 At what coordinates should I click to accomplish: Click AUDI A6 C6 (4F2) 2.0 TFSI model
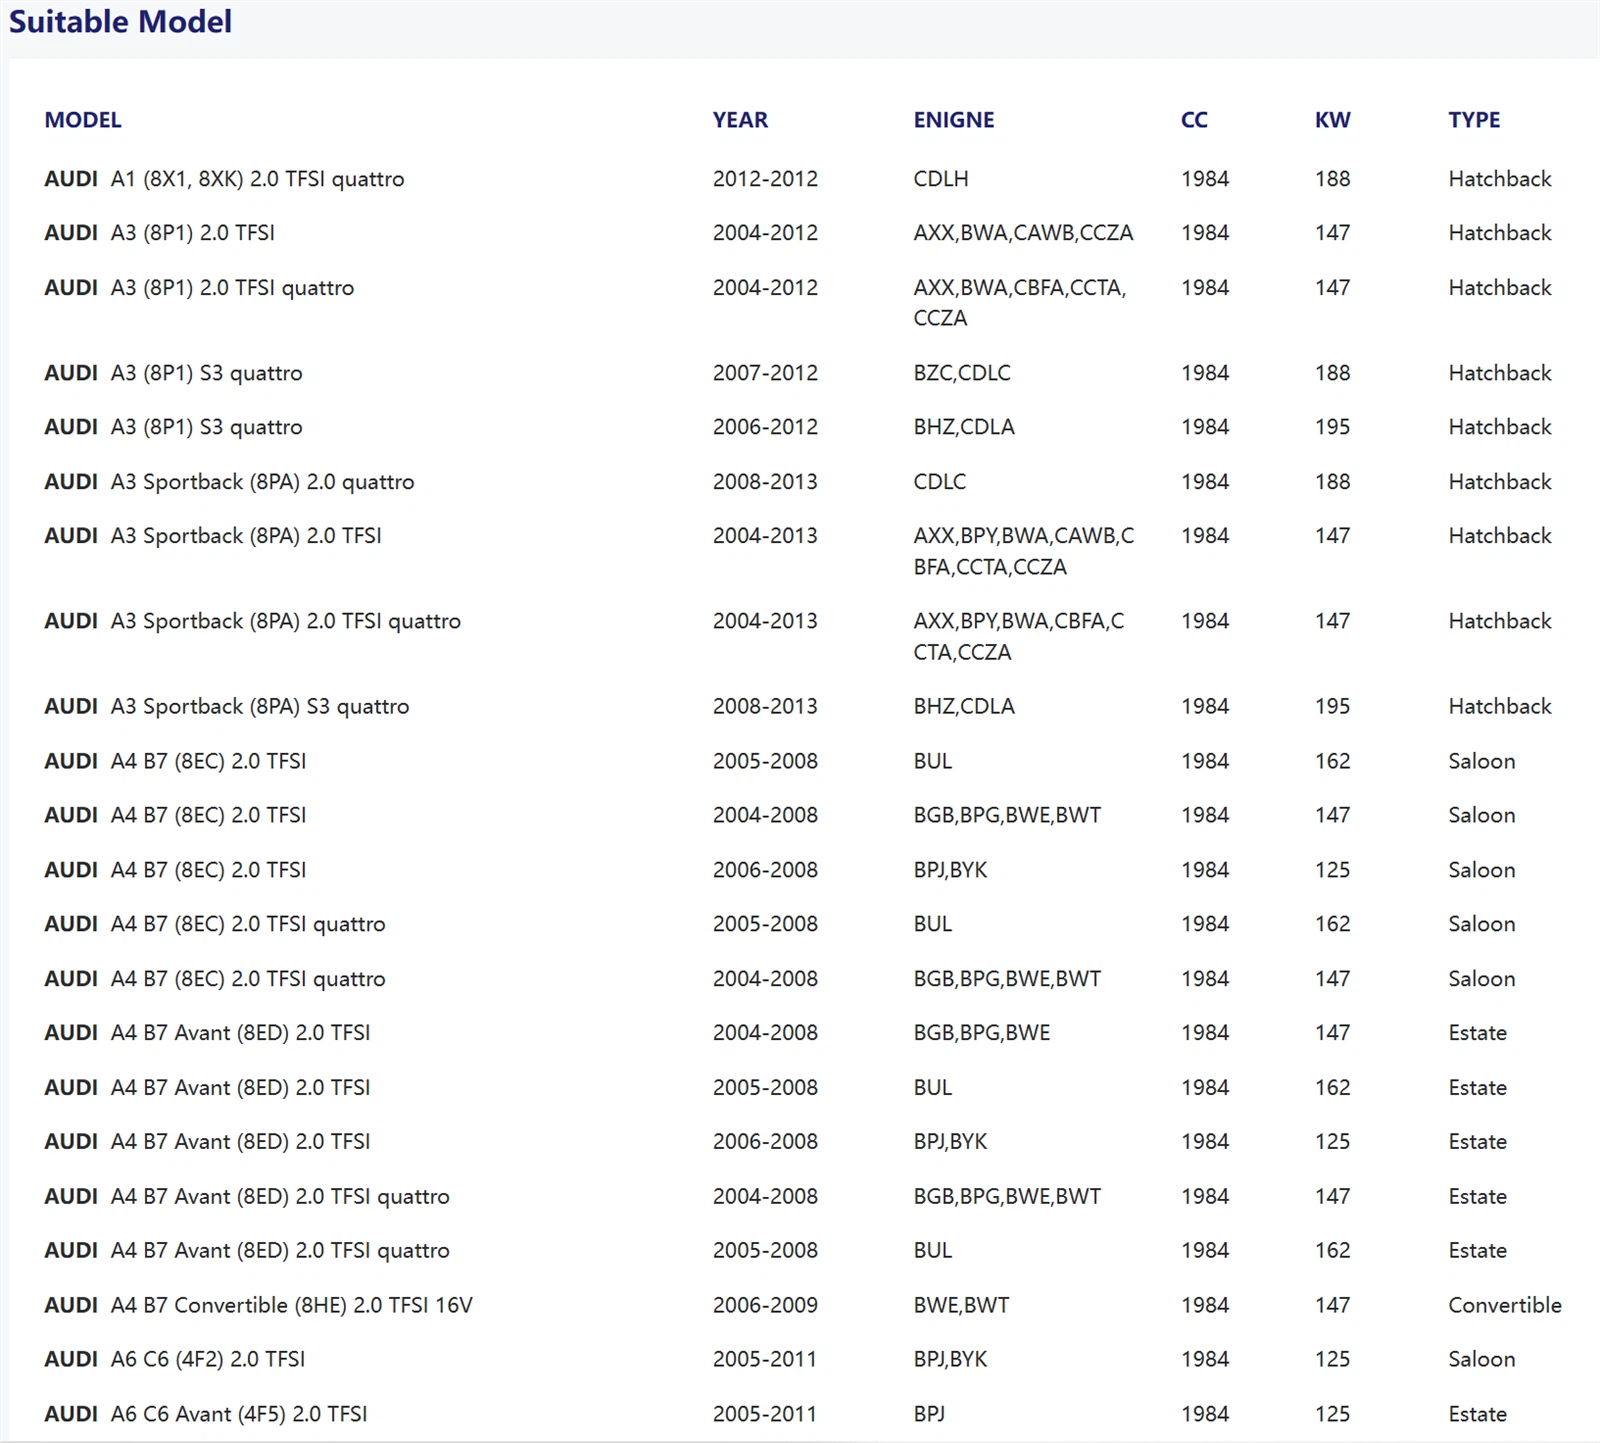175,1359
